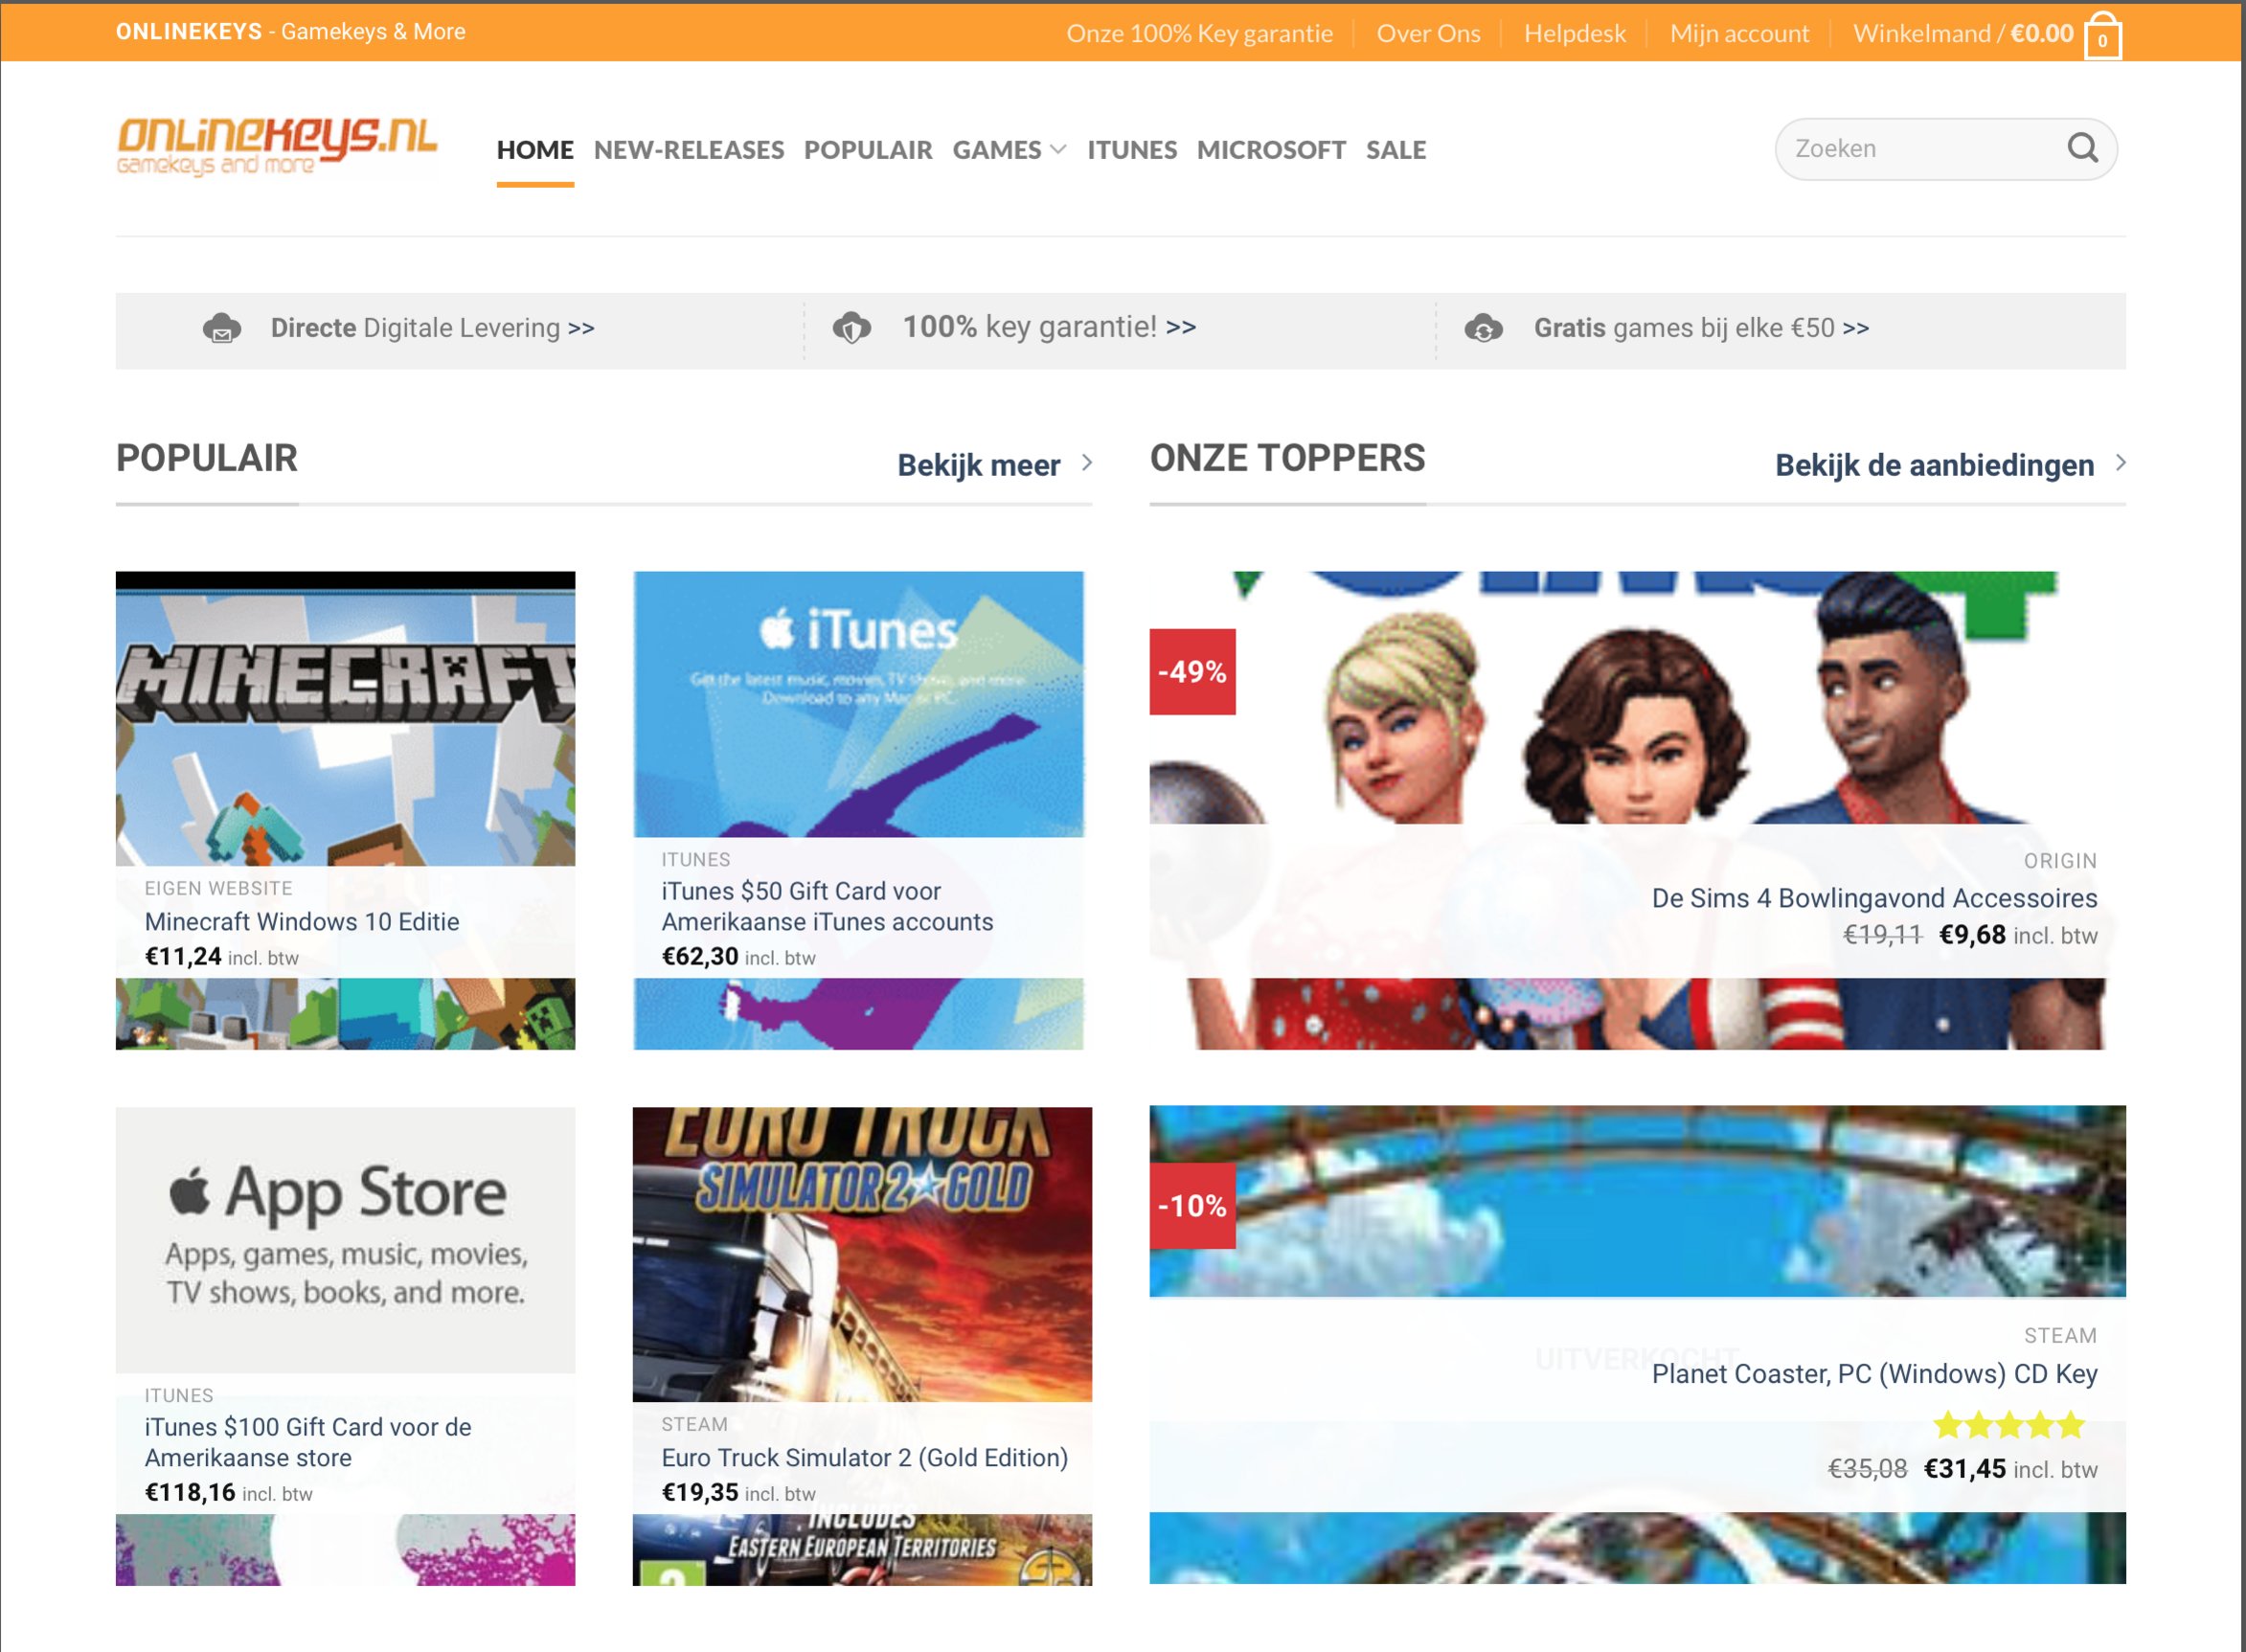Click the Planet Coaster star rating
Viewport: 2246px width, 1652px height.
pos(2010,1424)
